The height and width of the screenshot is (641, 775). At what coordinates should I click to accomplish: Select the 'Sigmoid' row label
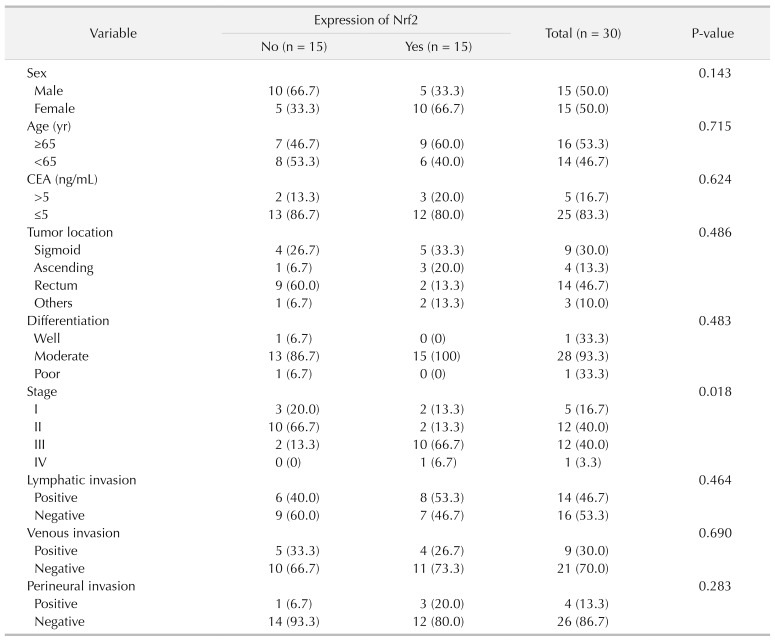[x=56, y=249]
